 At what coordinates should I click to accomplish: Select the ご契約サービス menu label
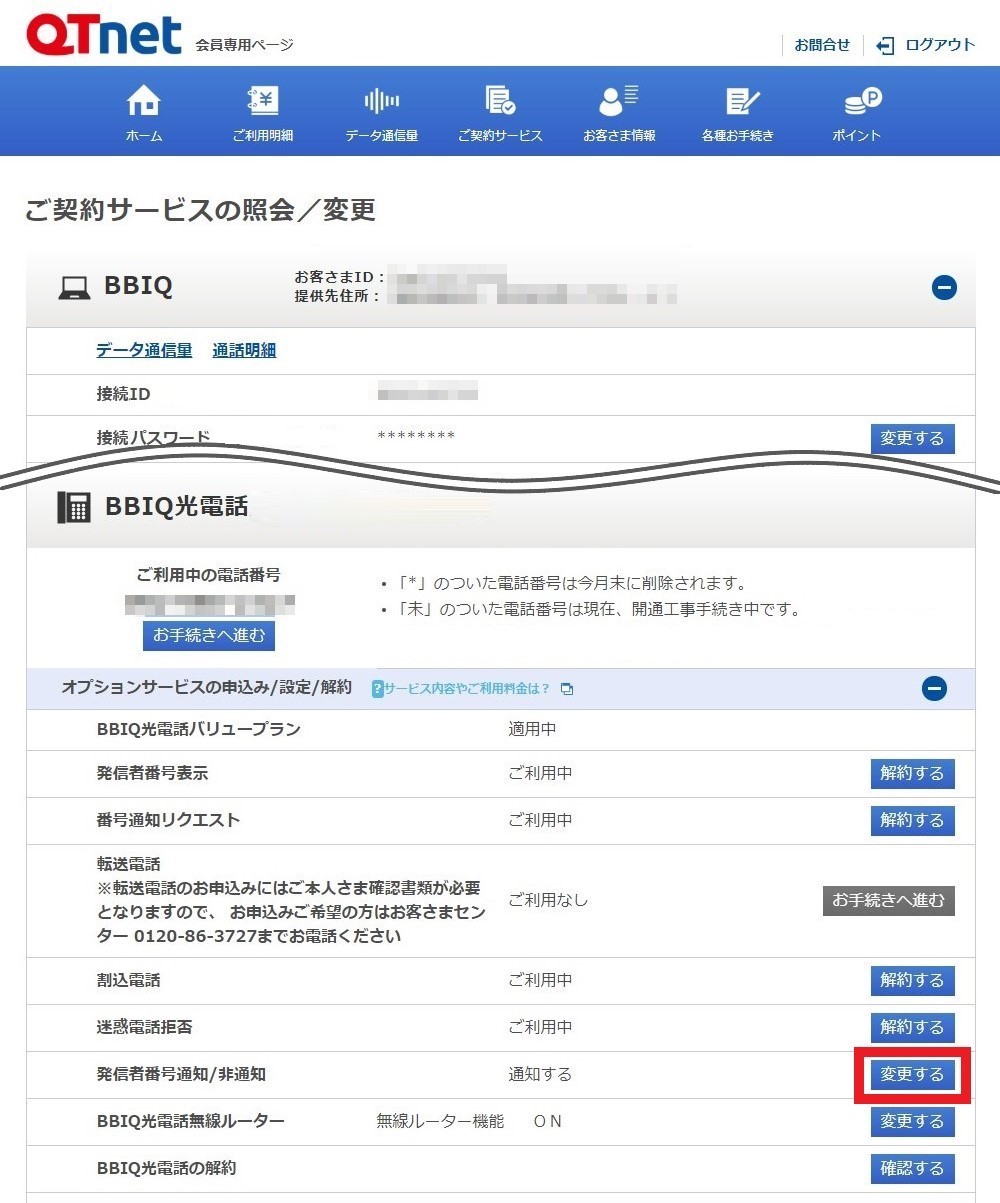500,136
